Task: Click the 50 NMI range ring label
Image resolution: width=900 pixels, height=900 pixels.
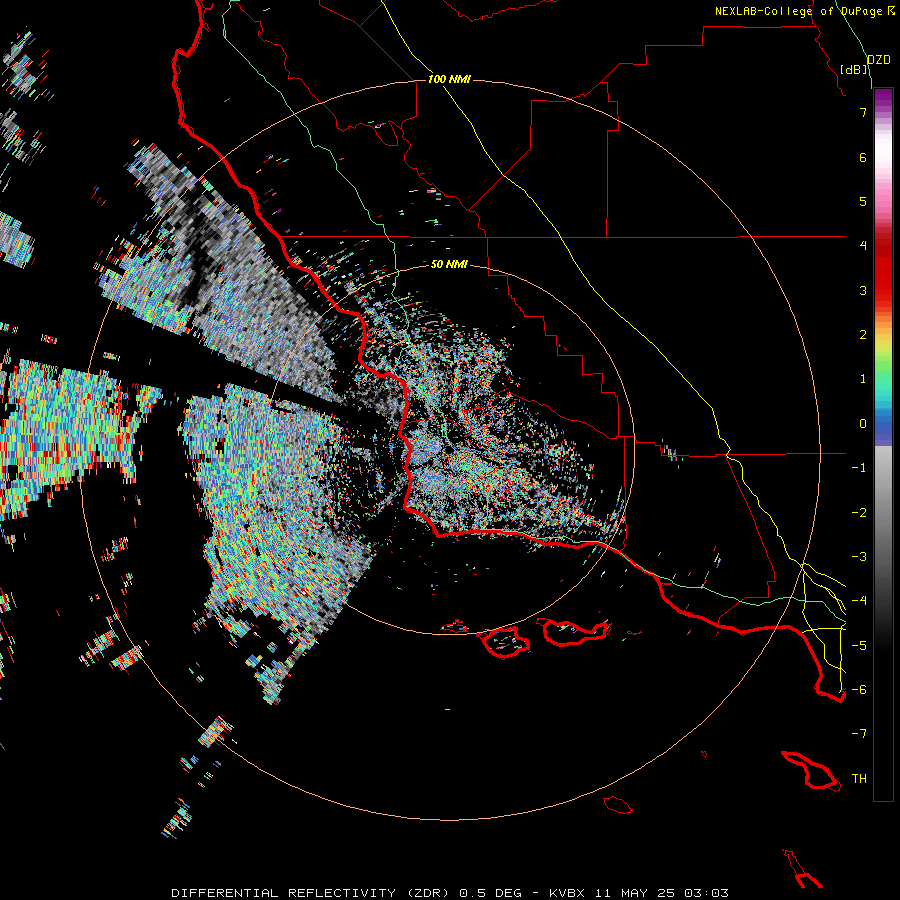Action: click(449, 264)
